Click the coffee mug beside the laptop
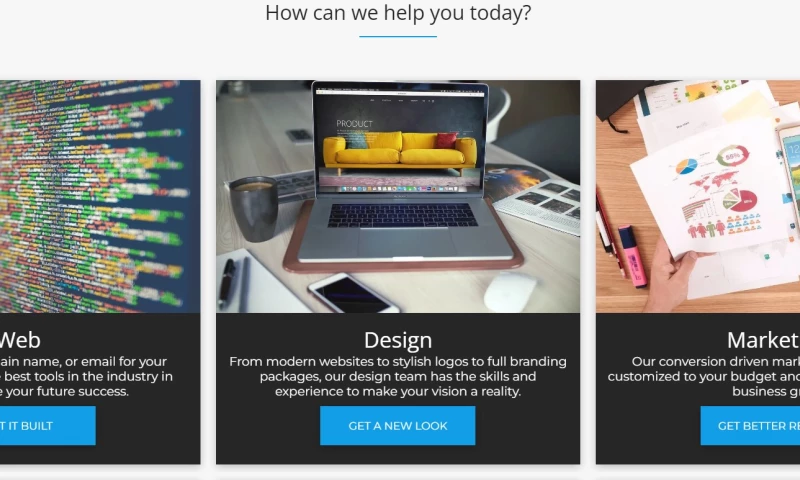Viewport: 800px width, 480px height. (x=254, y=208)
